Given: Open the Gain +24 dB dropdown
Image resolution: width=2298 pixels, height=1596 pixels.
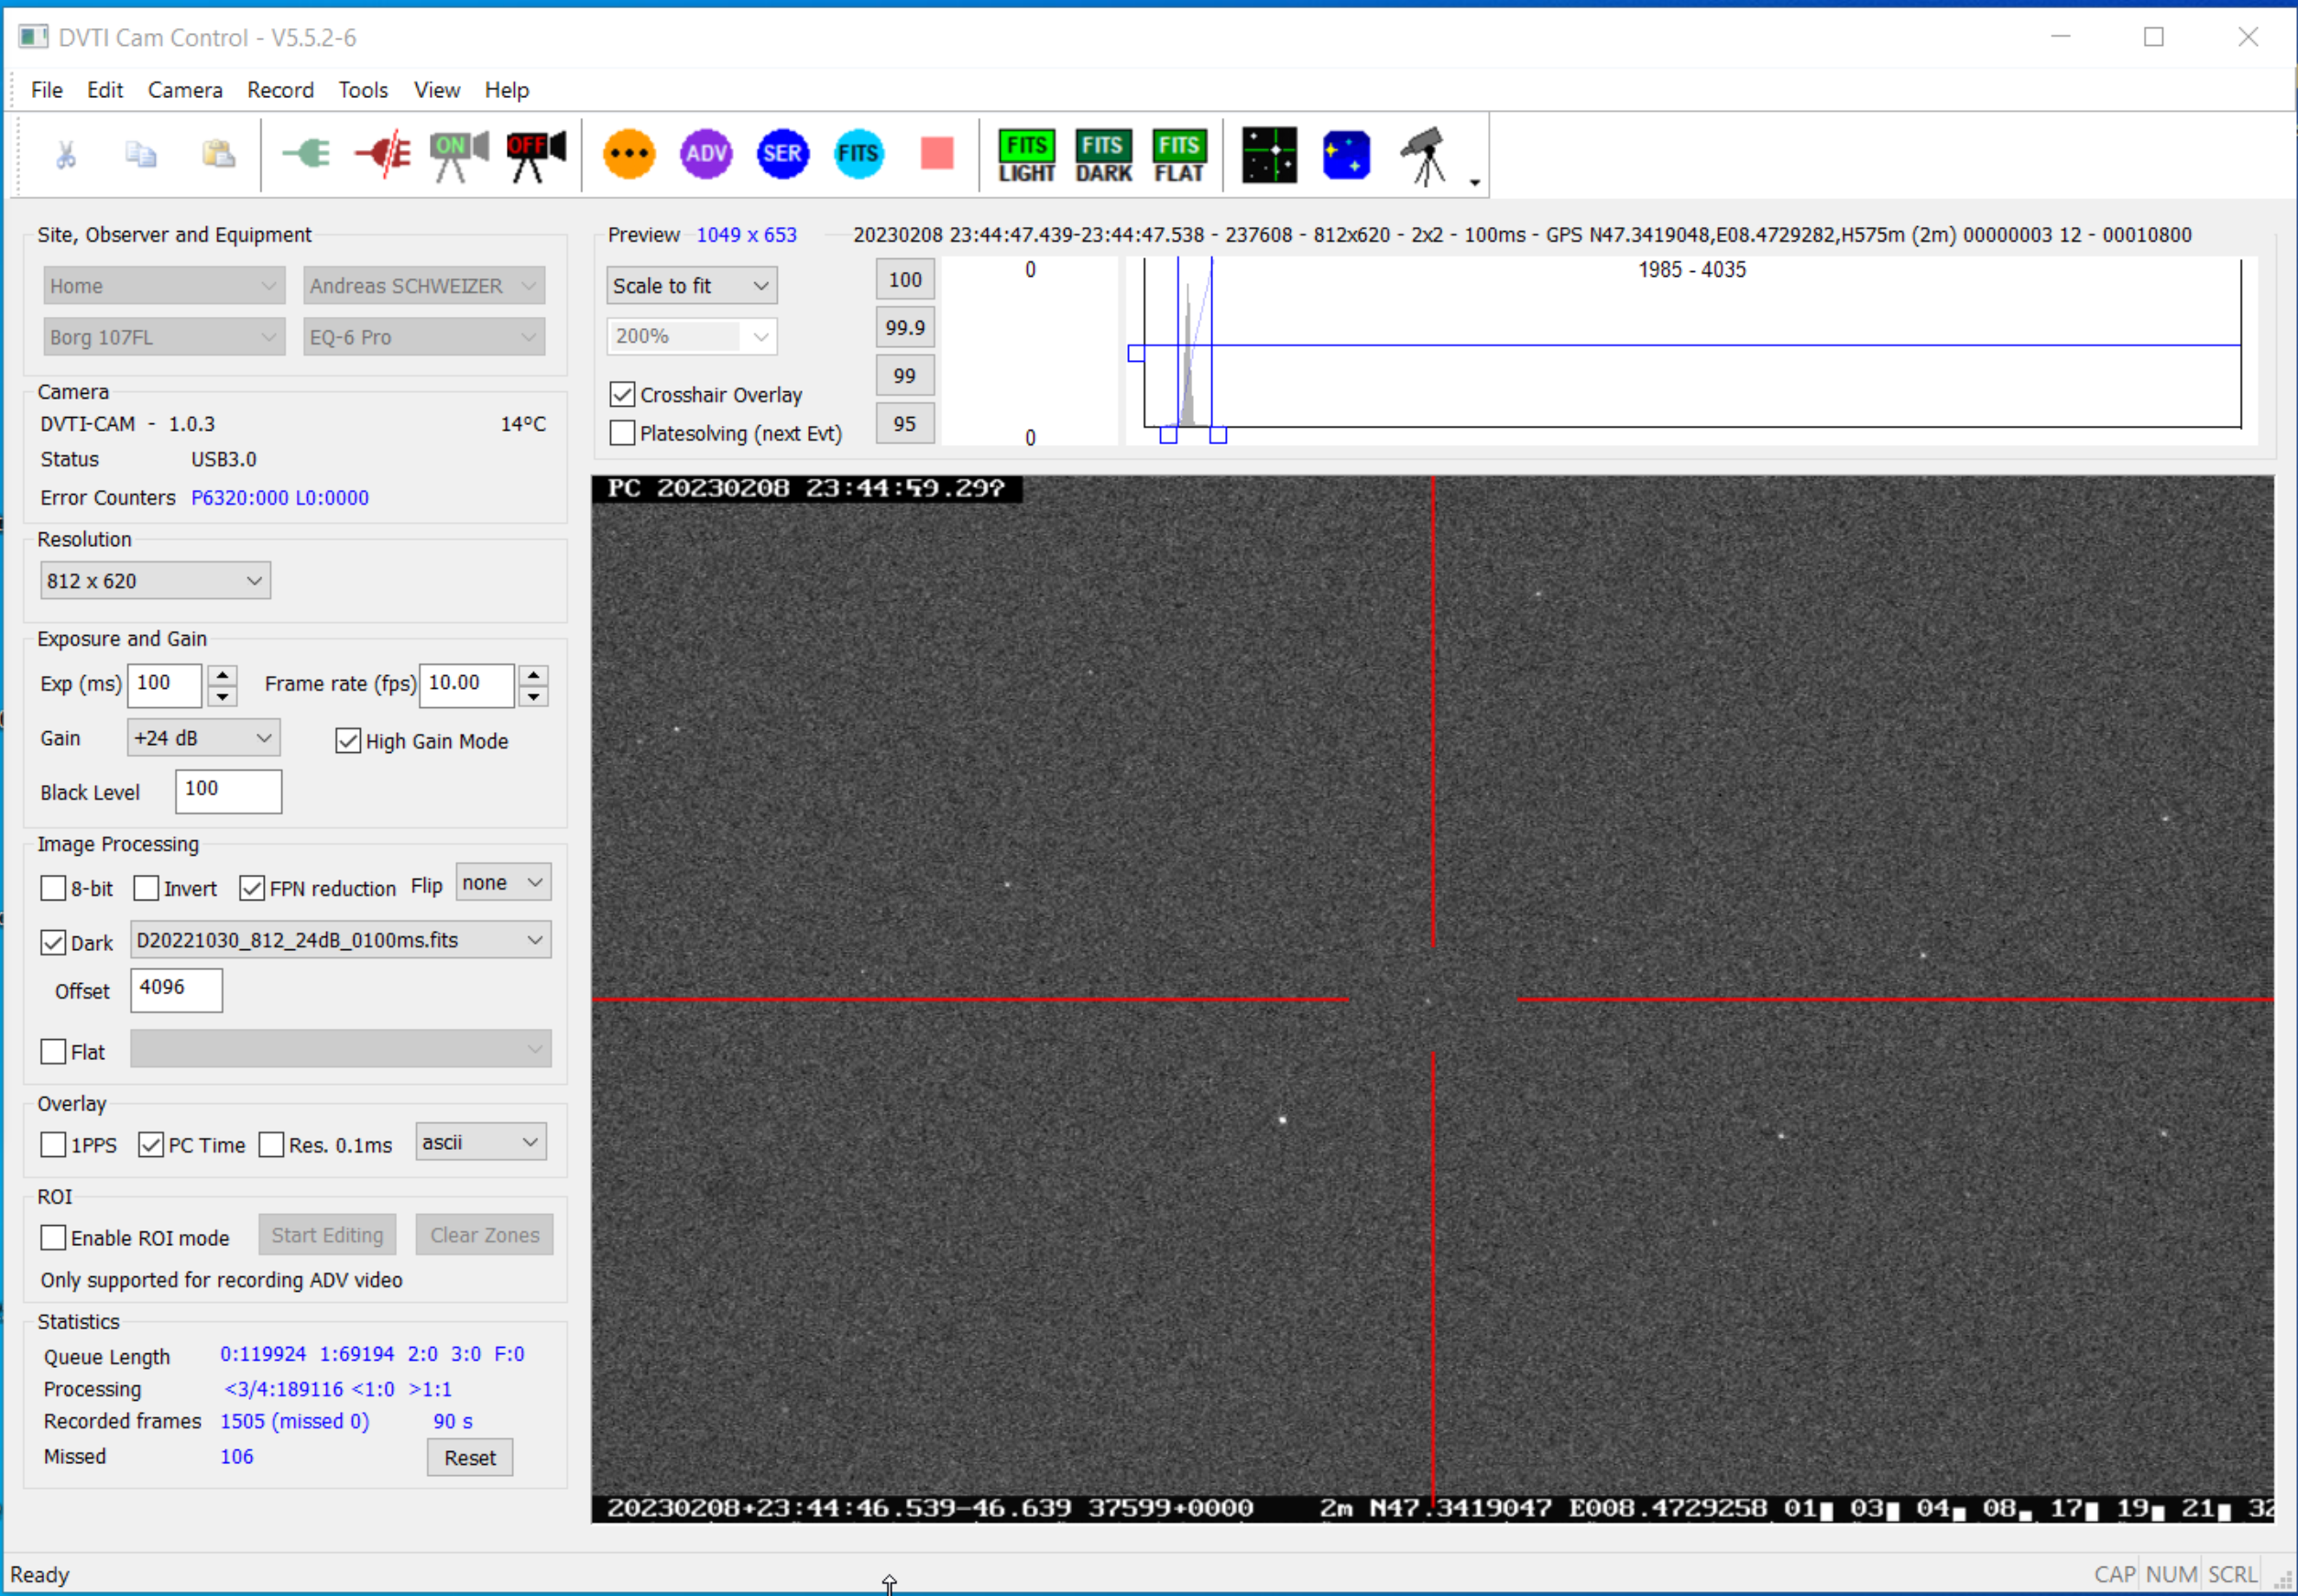Looking at the screenshot, I should 203,738.
